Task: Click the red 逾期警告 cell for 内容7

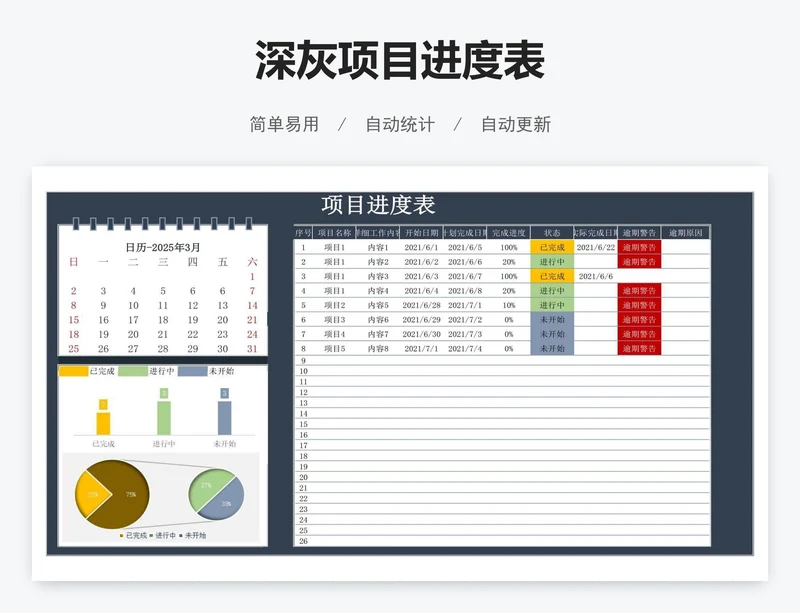Action: coord(639,334)
